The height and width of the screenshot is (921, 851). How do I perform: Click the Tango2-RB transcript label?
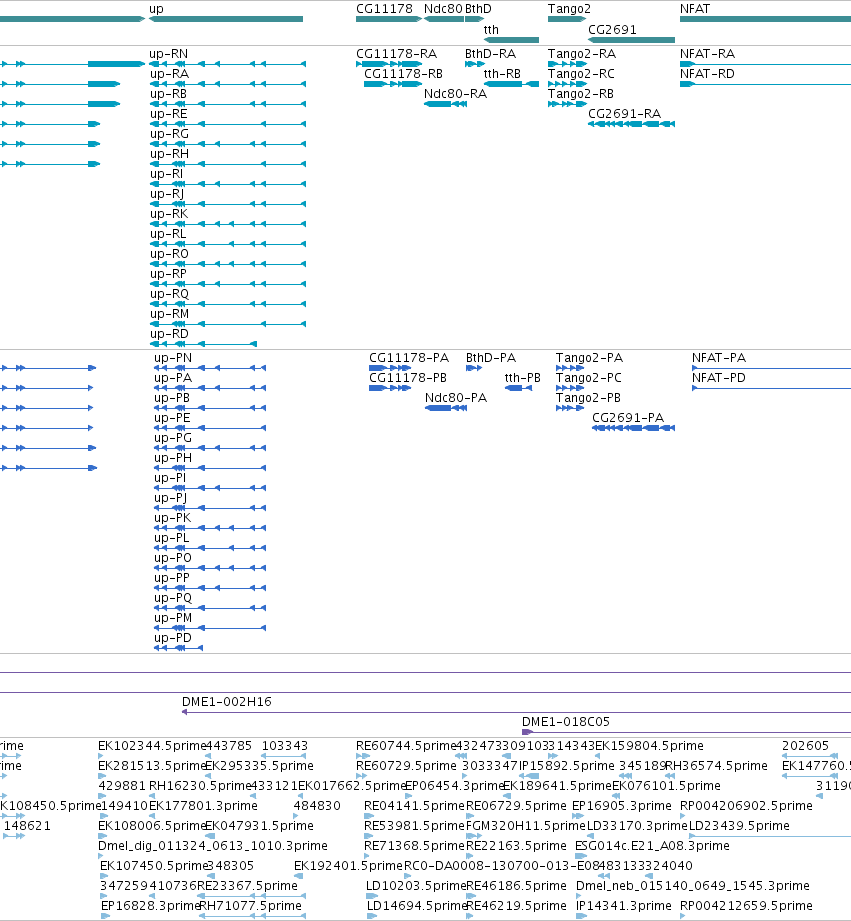tap(581, 93)
